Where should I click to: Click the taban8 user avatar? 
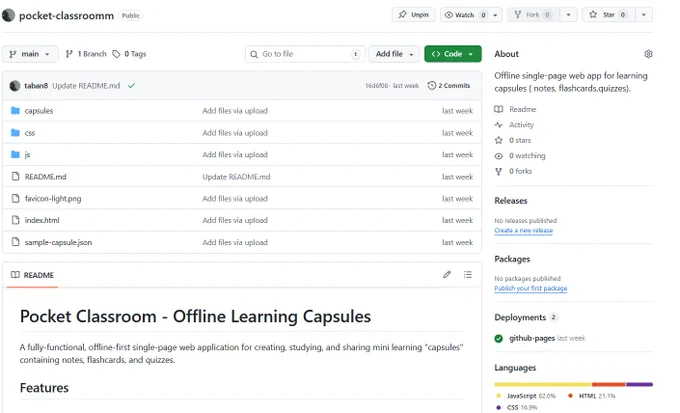point(15,86)
